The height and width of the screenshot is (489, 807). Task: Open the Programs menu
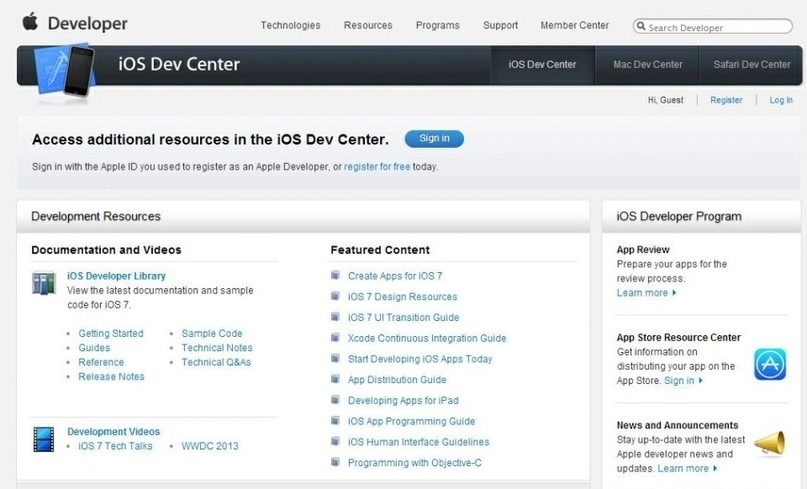click(437, 25)
